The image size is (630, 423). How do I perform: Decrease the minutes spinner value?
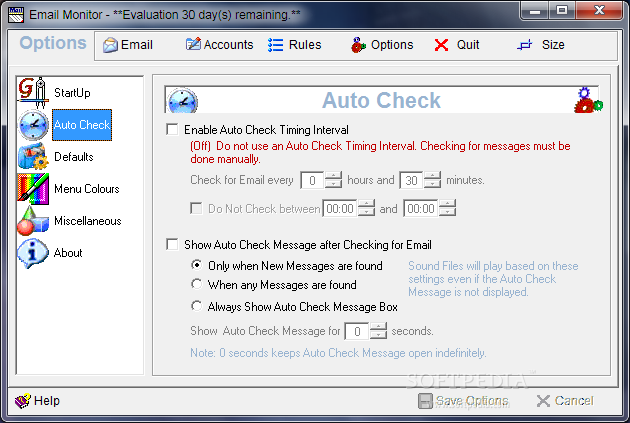tap(432, 184)
